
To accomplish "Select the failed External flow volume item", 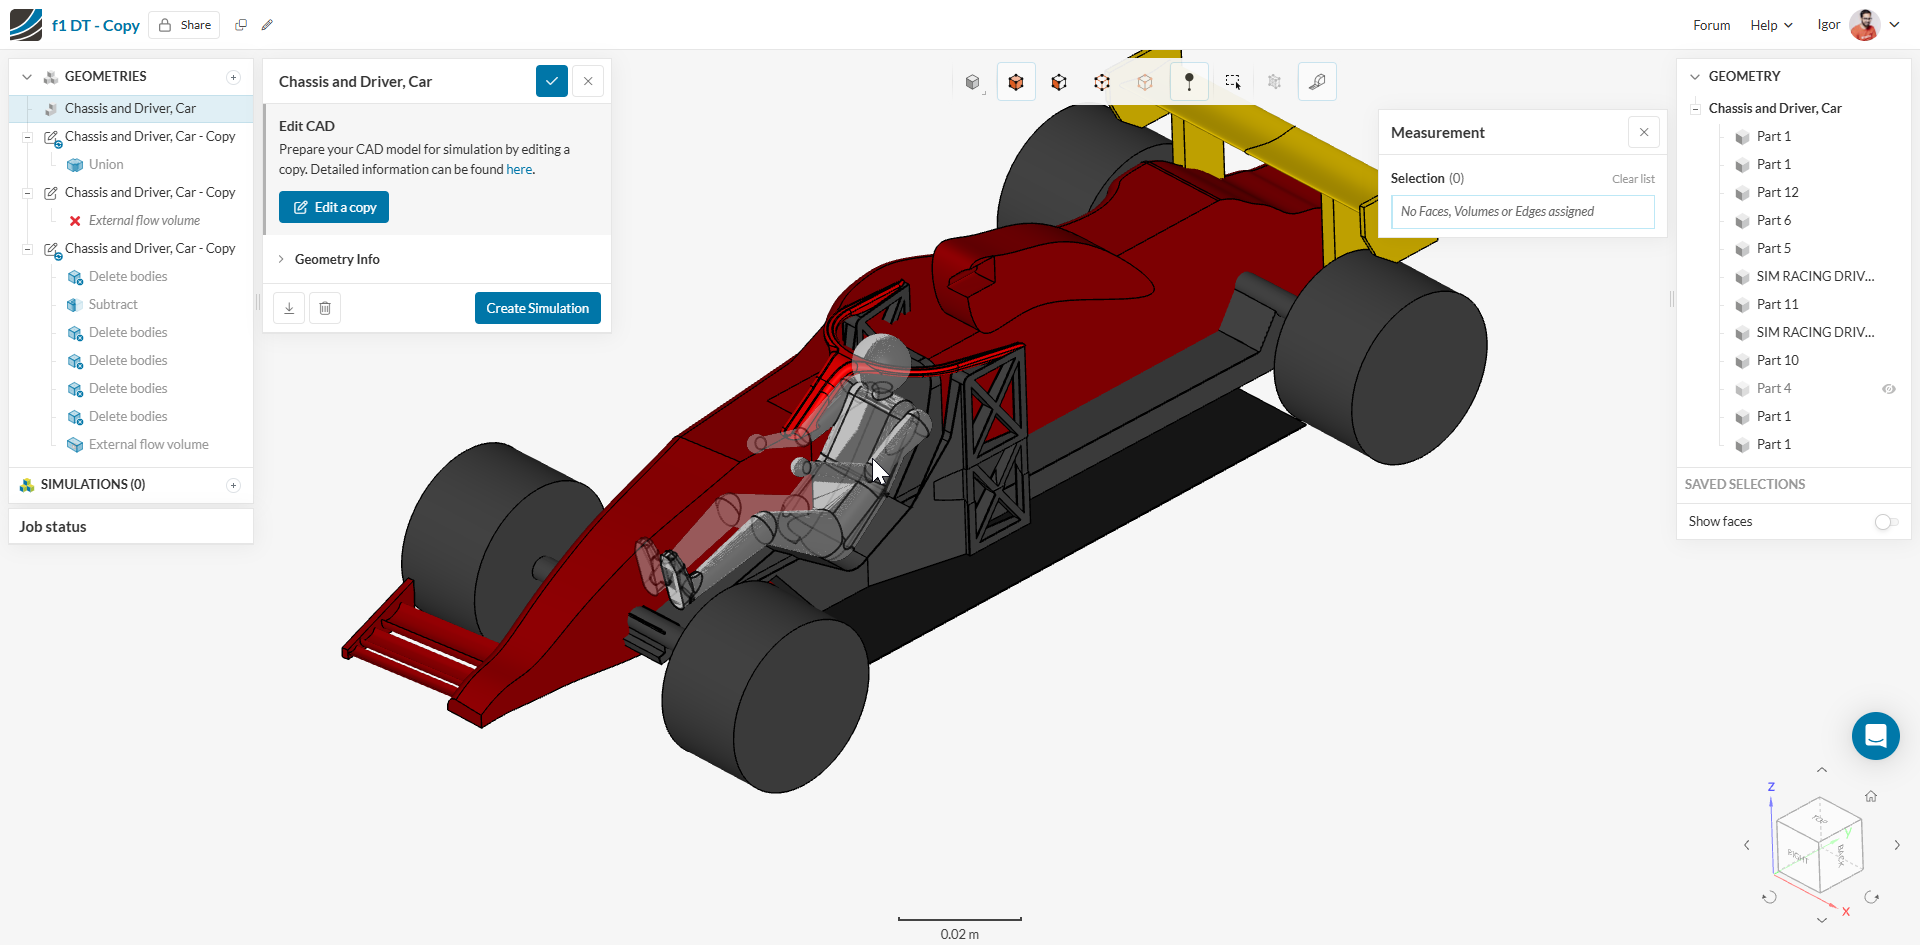I will coord(144,221).
